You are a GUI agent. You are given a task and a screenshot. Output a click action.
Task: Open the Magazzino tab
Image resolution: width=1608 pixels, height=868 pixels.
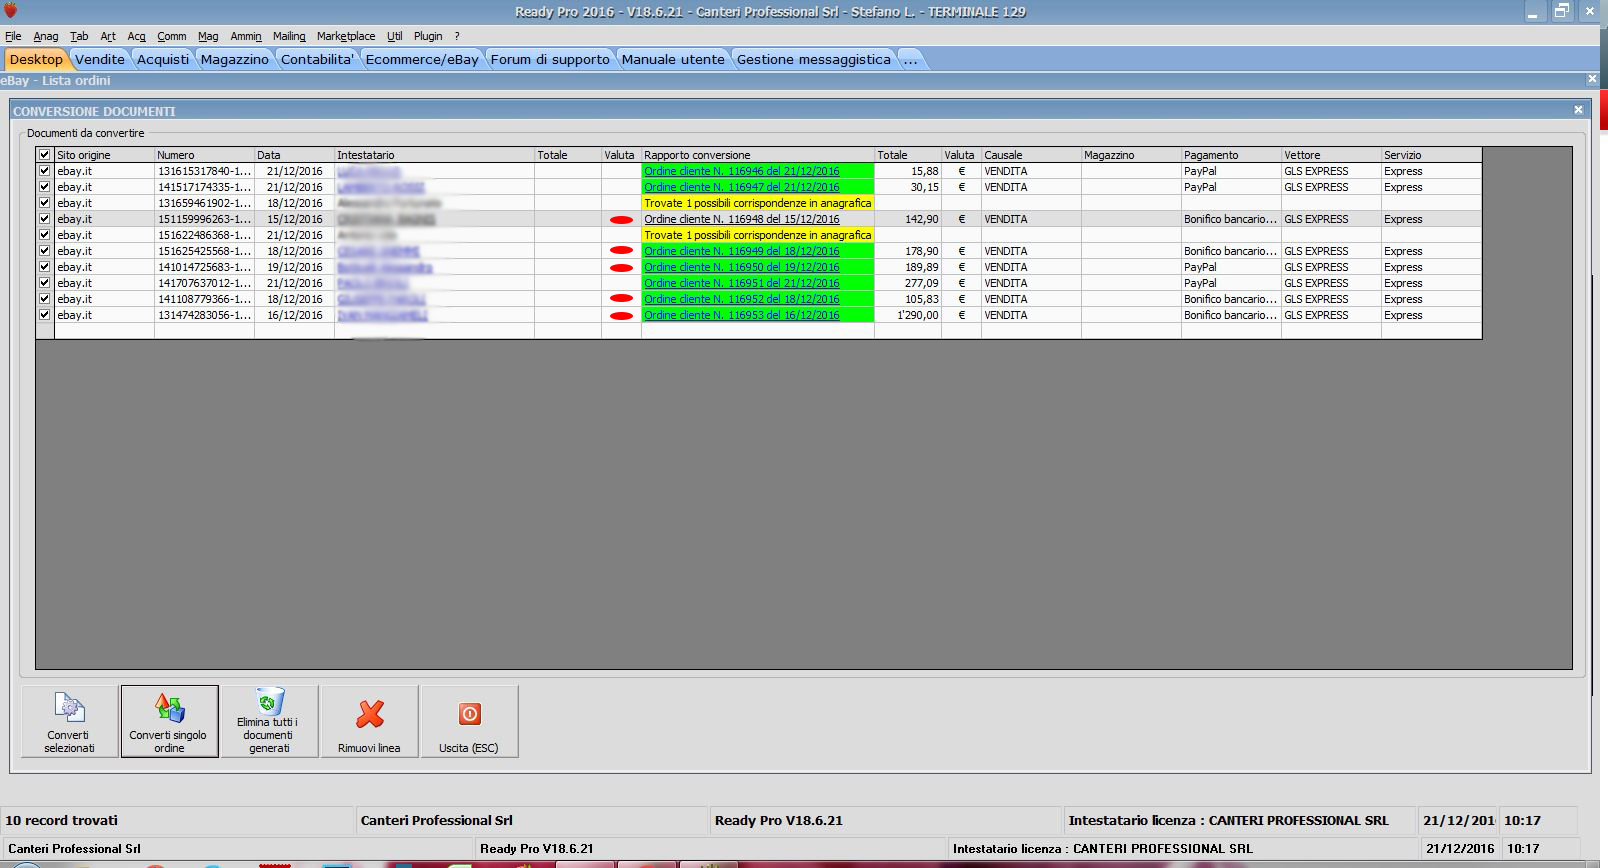pos(235,60)
